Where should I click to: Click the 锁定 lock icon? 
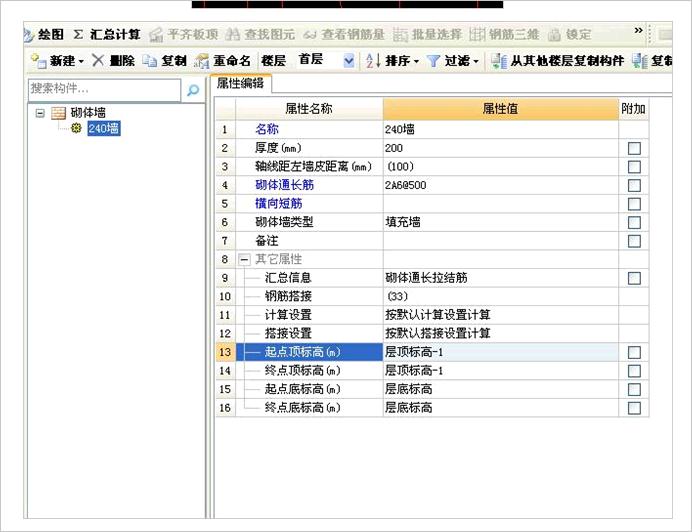(x=554, y=34)
